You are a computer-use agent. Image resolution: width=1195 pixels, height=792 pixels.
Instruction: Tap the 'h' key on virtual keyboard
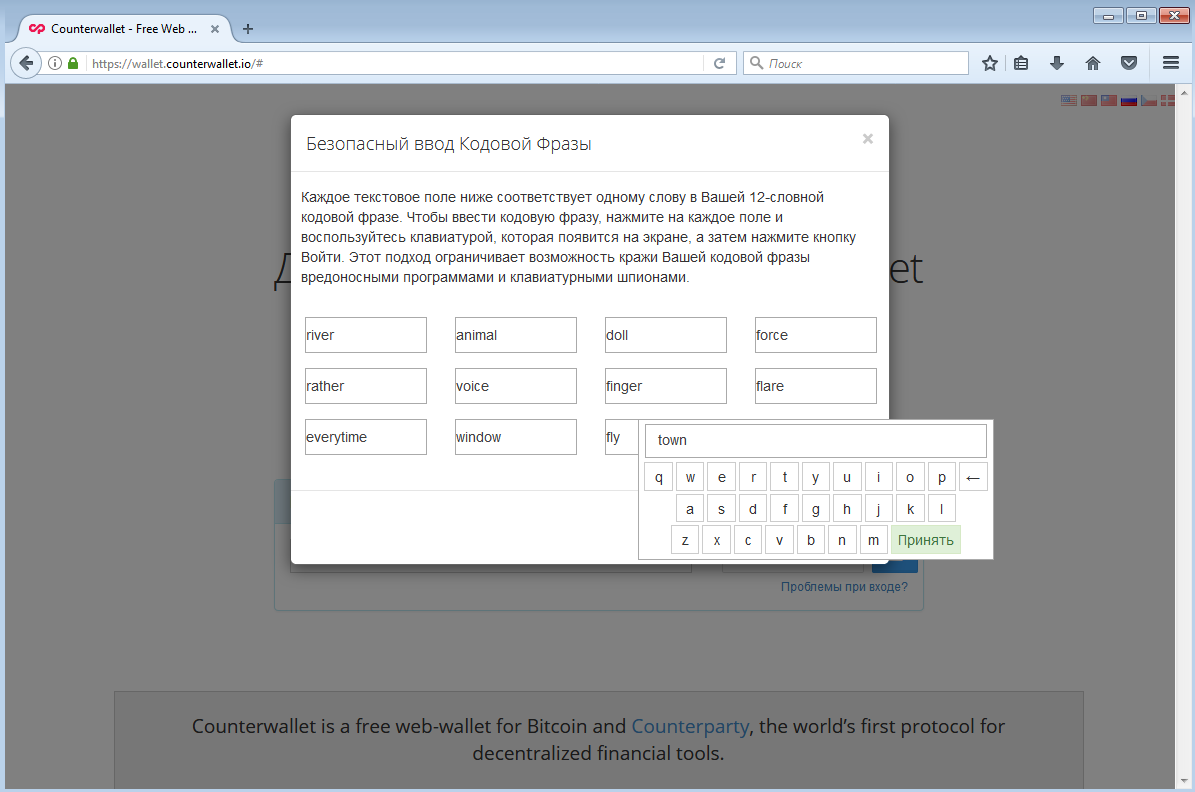(847, 508)
